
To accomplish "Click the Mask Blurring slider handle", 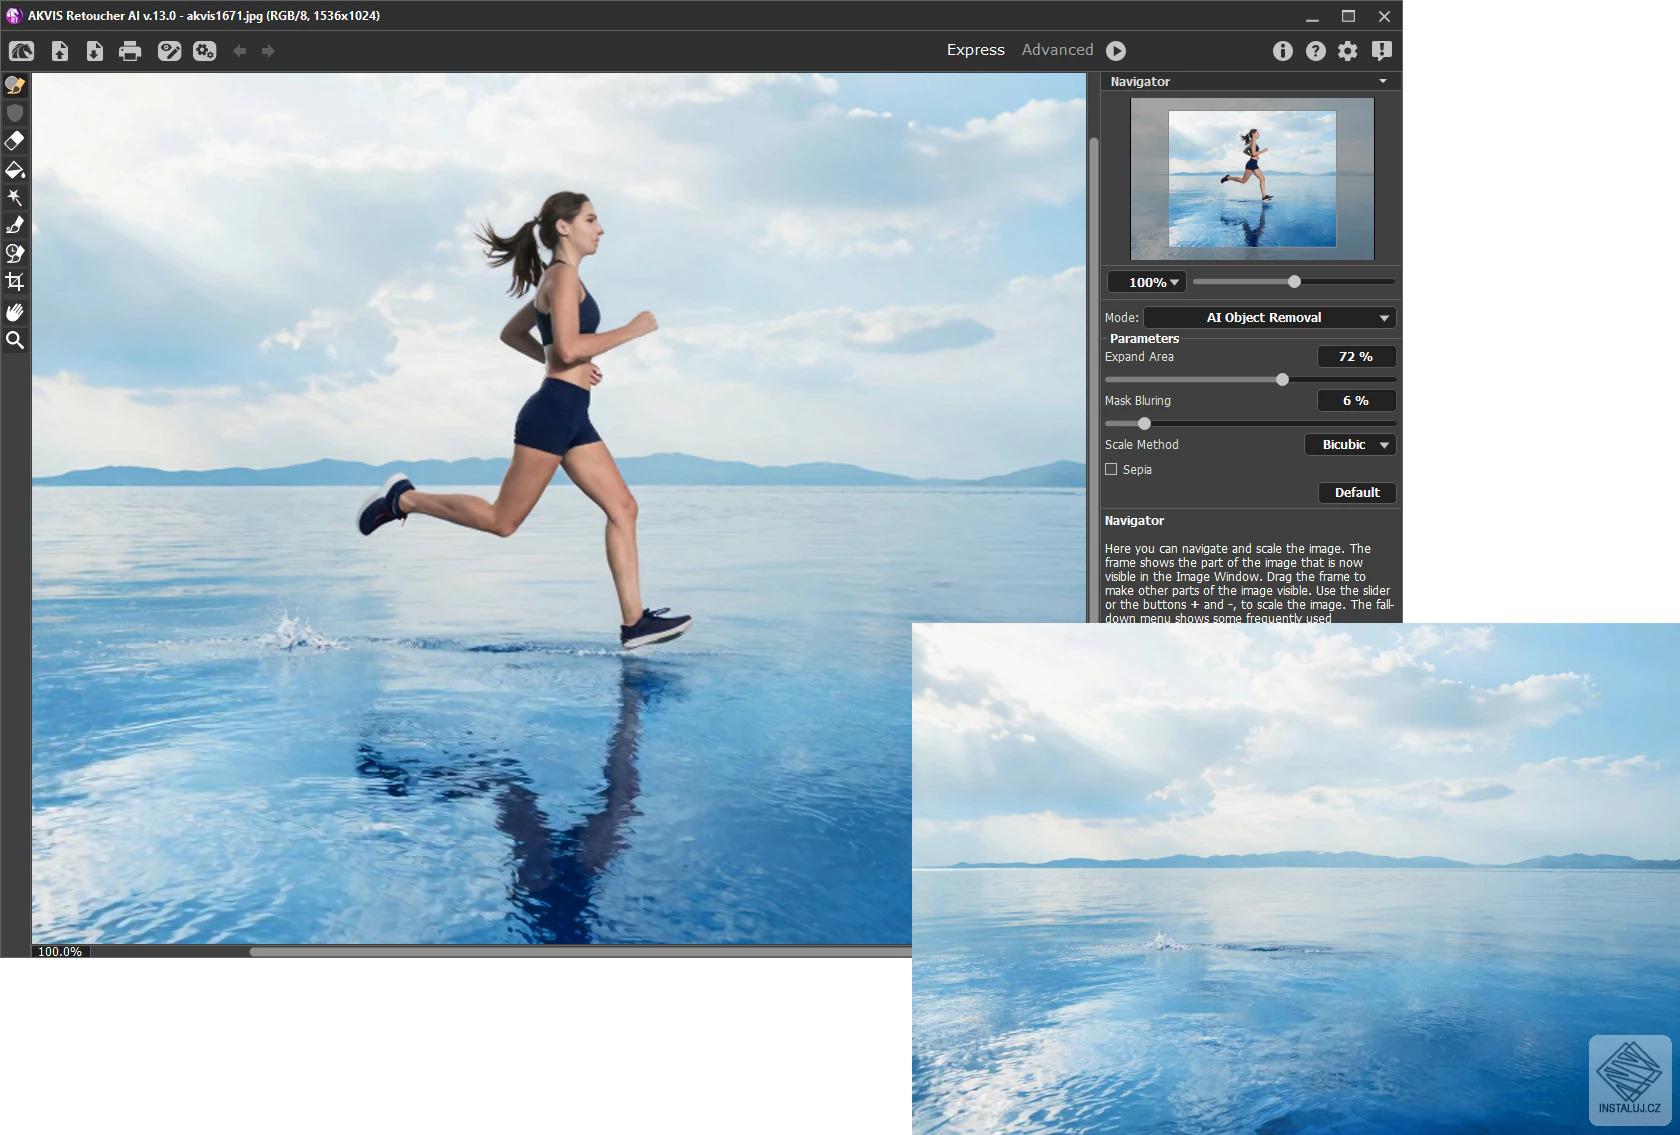I will pyautogui.click(x=1144, y=423).
